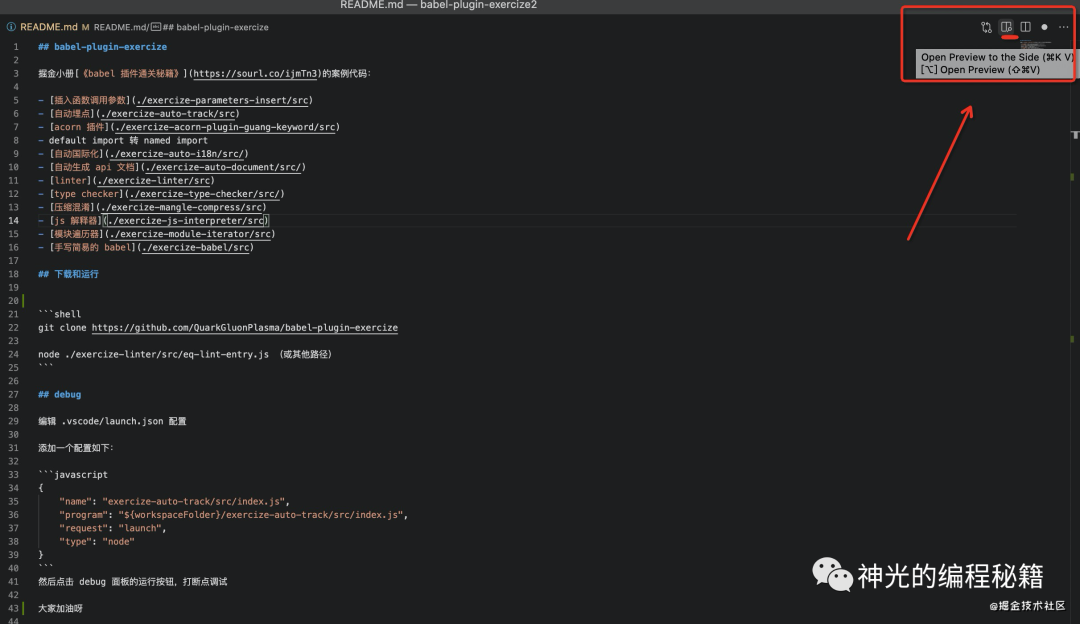Follow the ./exercize-type-checker/src/ link

[205, 194]
